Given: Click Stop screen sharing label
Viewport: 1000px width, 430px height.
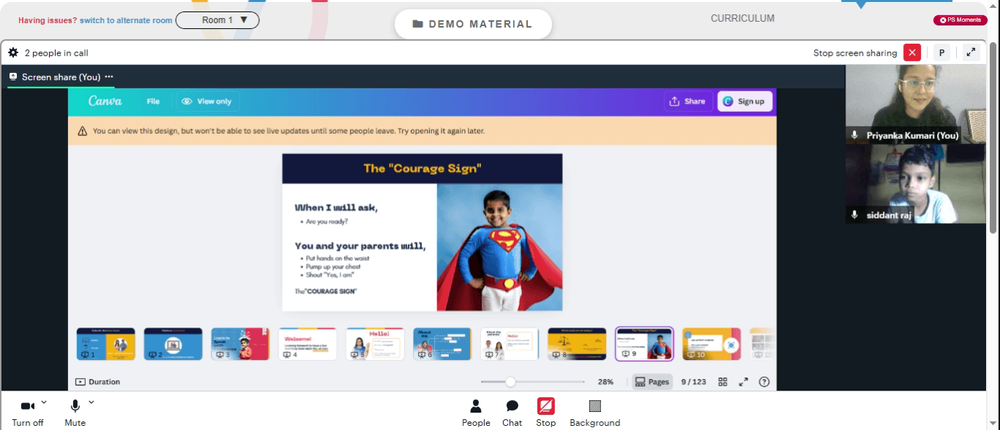Looking at the screenshot, I should pyautogui.click(x=855, y=53).
